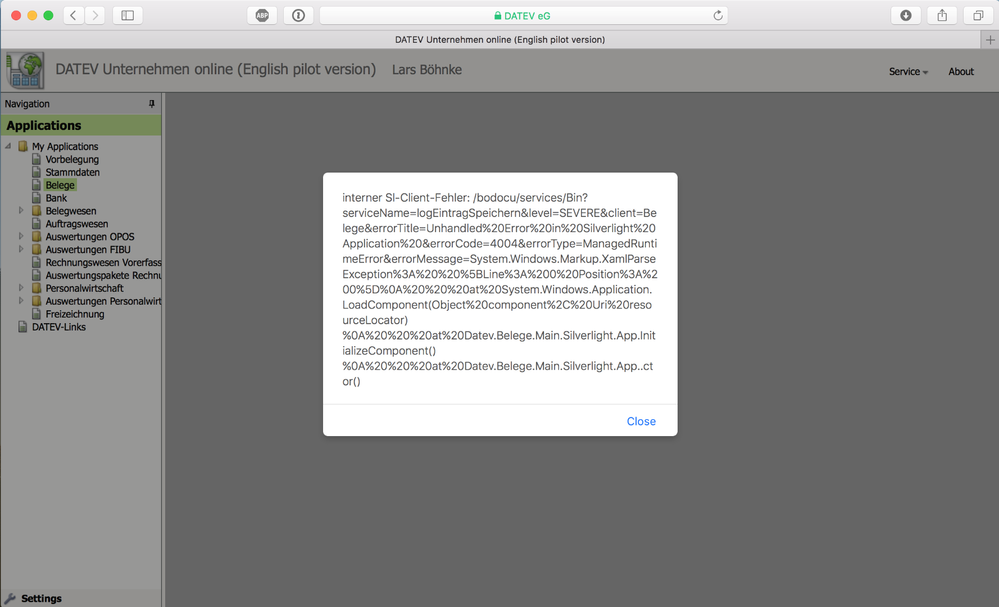Collapse the My Applications tree node
999x607 pixels.
pyautogui.click(x=8, y=146)
